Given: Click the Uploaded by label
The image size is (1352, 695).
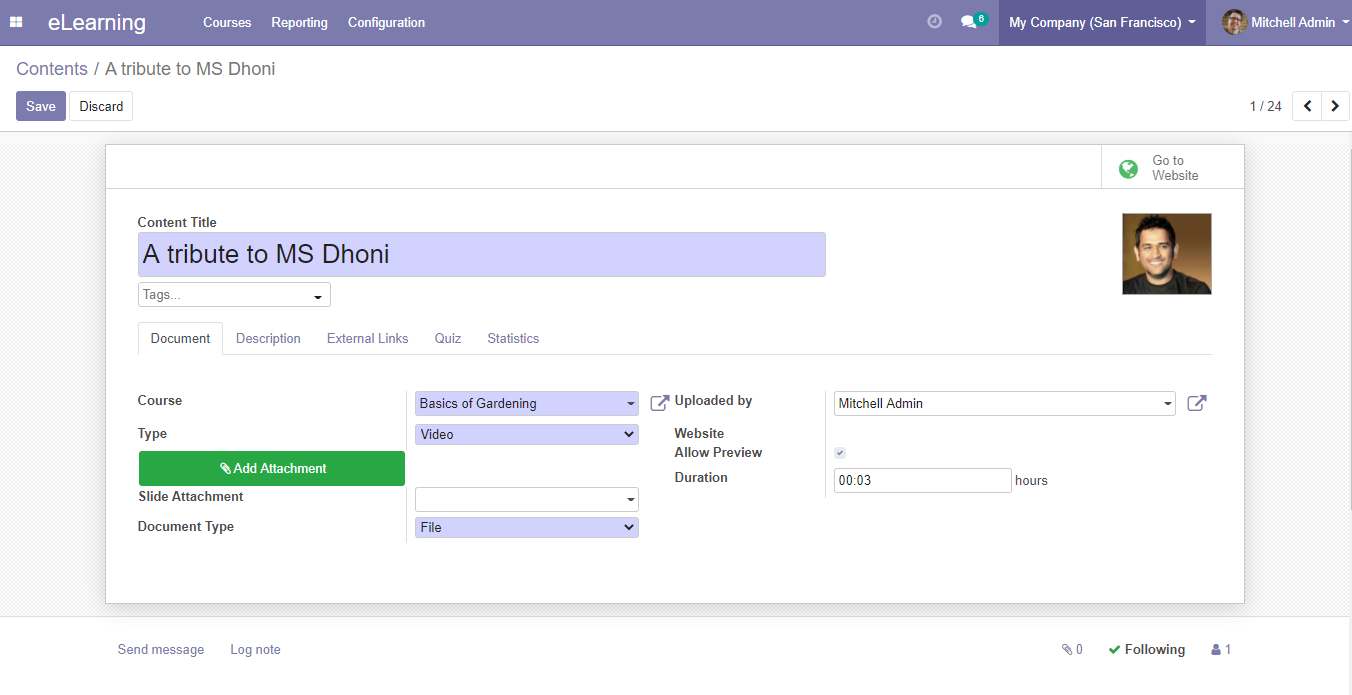Looking at the screenshot, I should [714, 401].
